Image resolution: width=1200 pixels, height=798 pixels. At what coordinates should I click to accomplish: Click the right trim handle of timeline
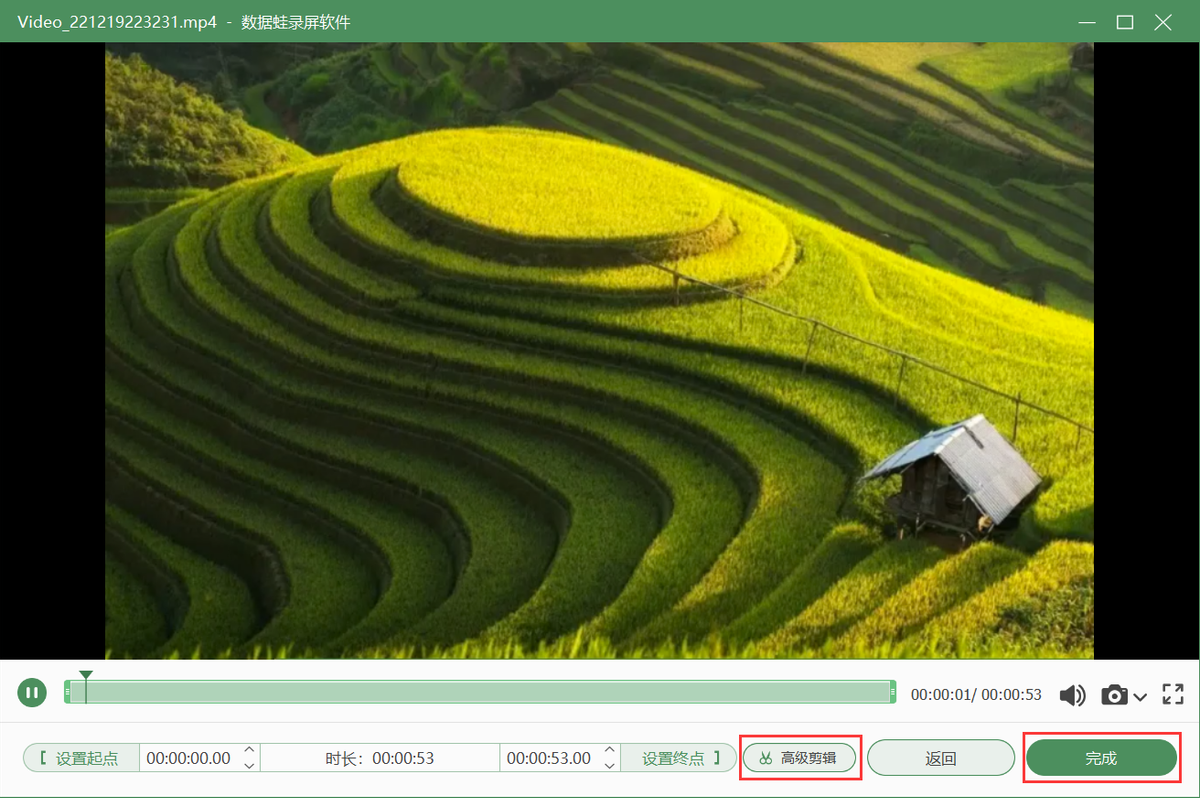click(892, 692)
